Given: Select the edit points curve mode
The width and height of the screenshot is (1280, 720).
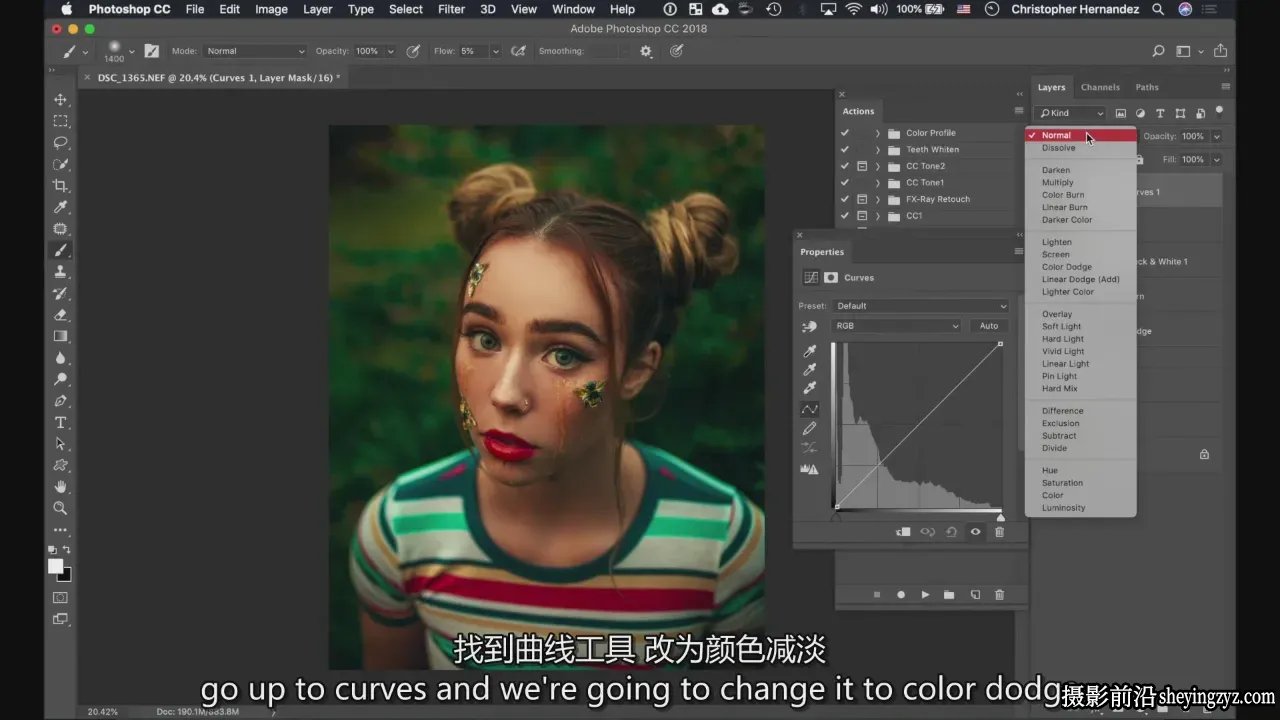Looking at the screenshot, I should point(810,409).
